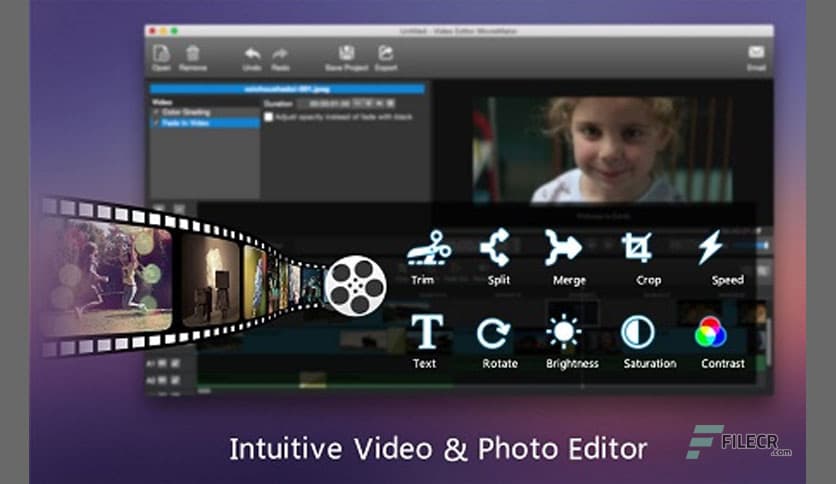Viewport: 836px width, 484px height.
Task: Select the Fade In Video effect row
Action: [x=205, y=123]
